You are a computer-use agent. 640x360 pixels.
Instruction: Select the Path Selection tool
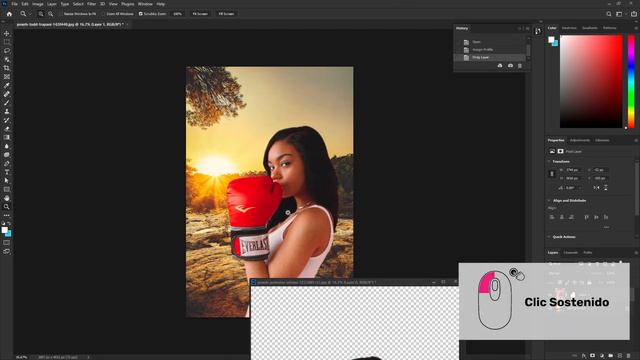pyautogui.click(x=7, y=181)
